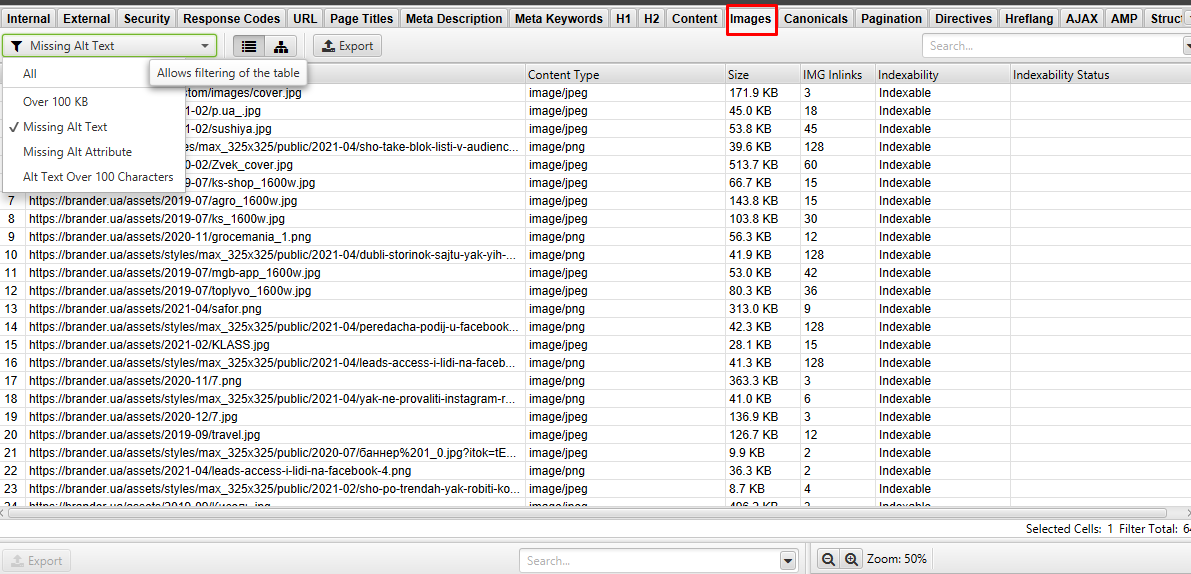This screenshot has width=1191, height=574.
Task: Click the disabled Export button at bottom
Action: pyautogui.click(x=36, y=561)
